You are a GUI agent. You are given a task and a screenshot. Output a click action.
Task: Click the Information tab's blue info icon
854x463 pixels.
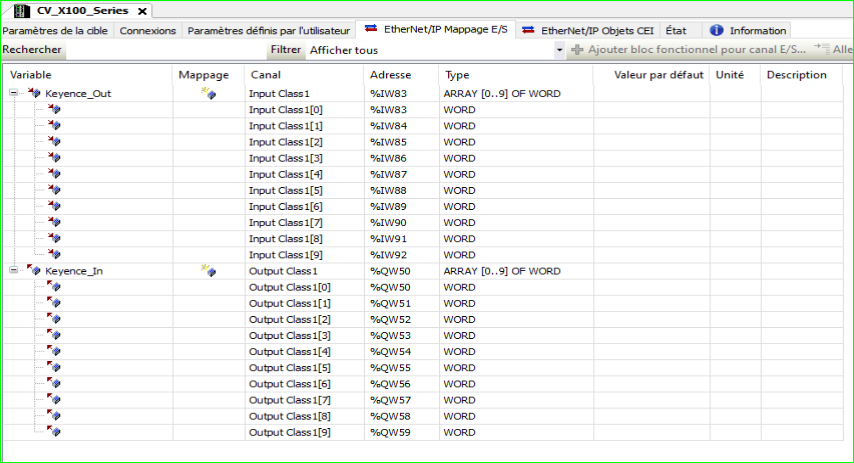coord(716,30)
